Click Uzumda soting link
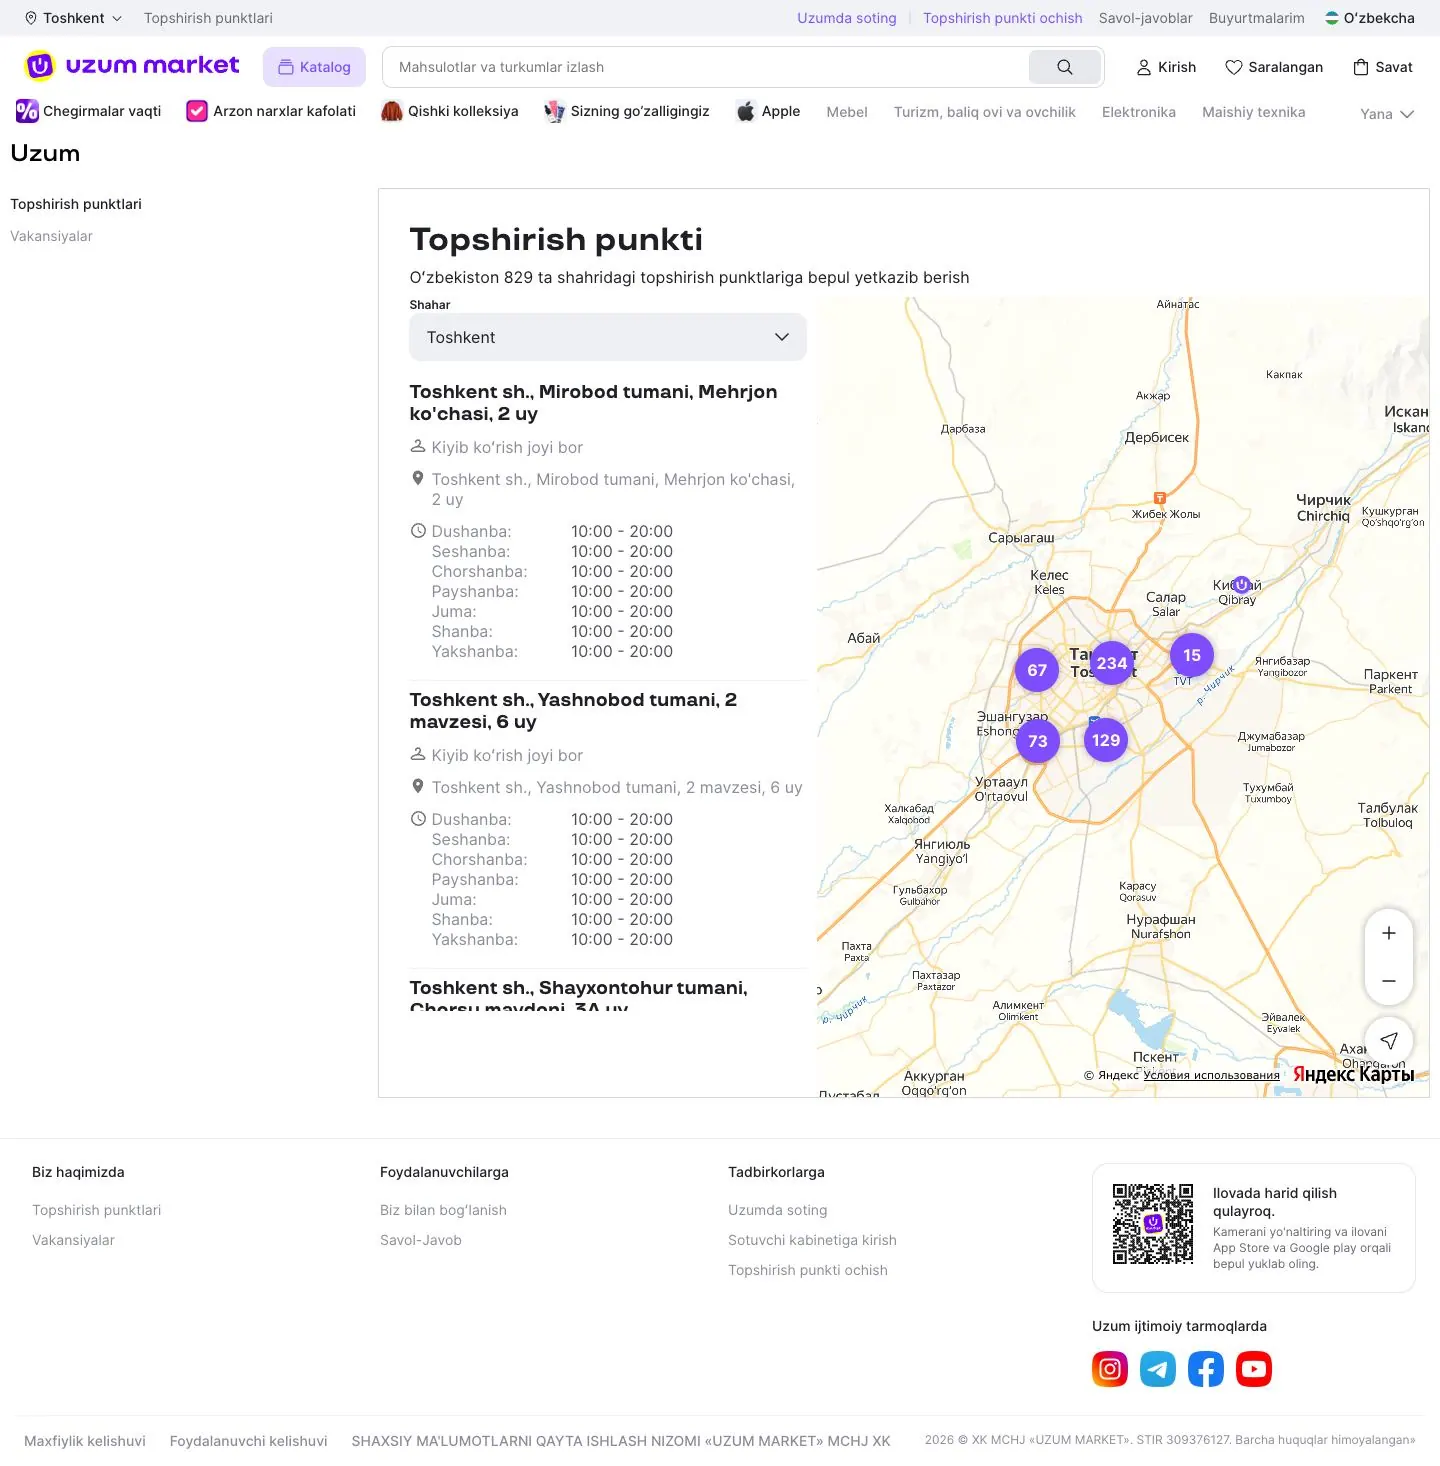The width and height of the screenshot is (1440, 1466). click(847, 18)
